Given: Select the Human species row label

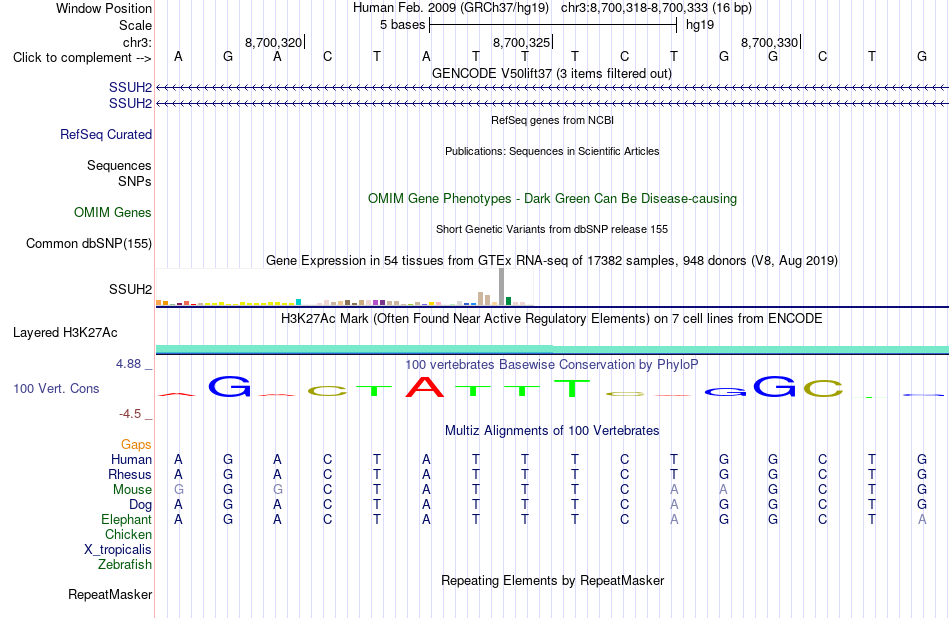Looking at the screenshot, I should (x=131, y=460).
